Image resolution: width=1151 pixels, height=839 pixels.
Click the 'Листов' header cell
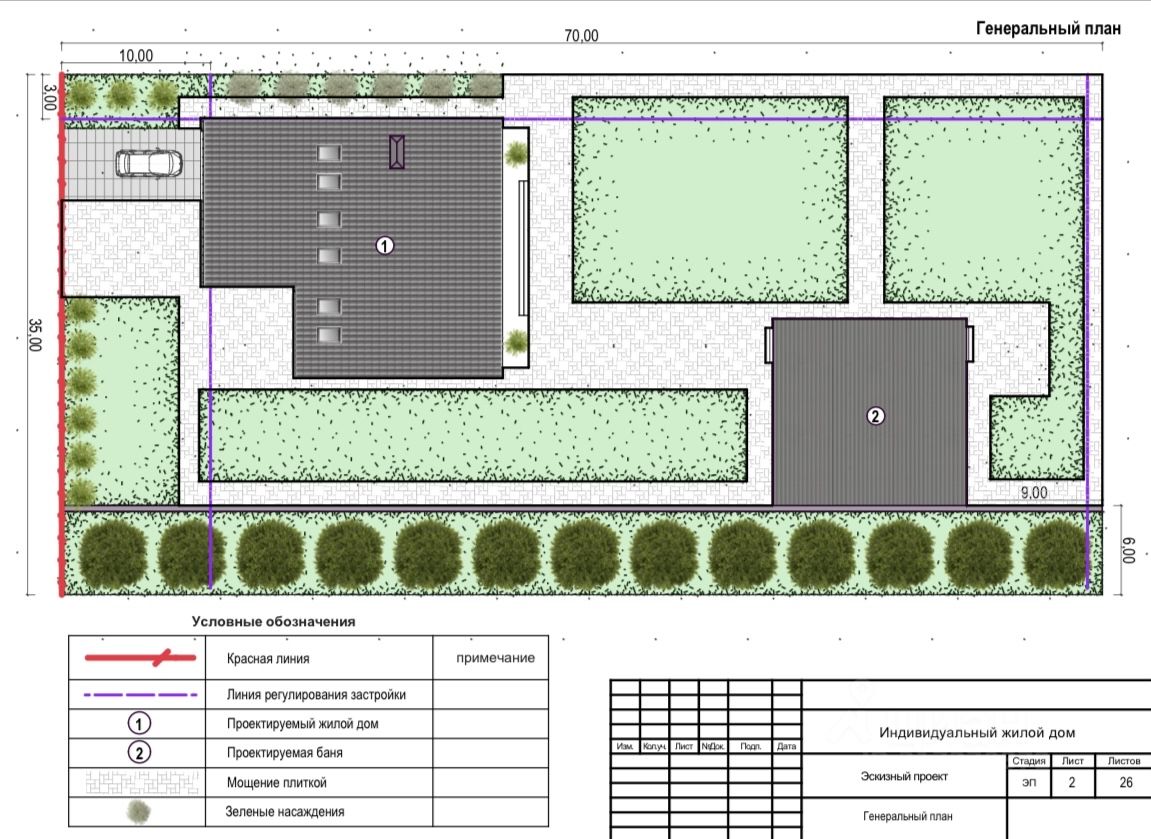point(1123,760)
